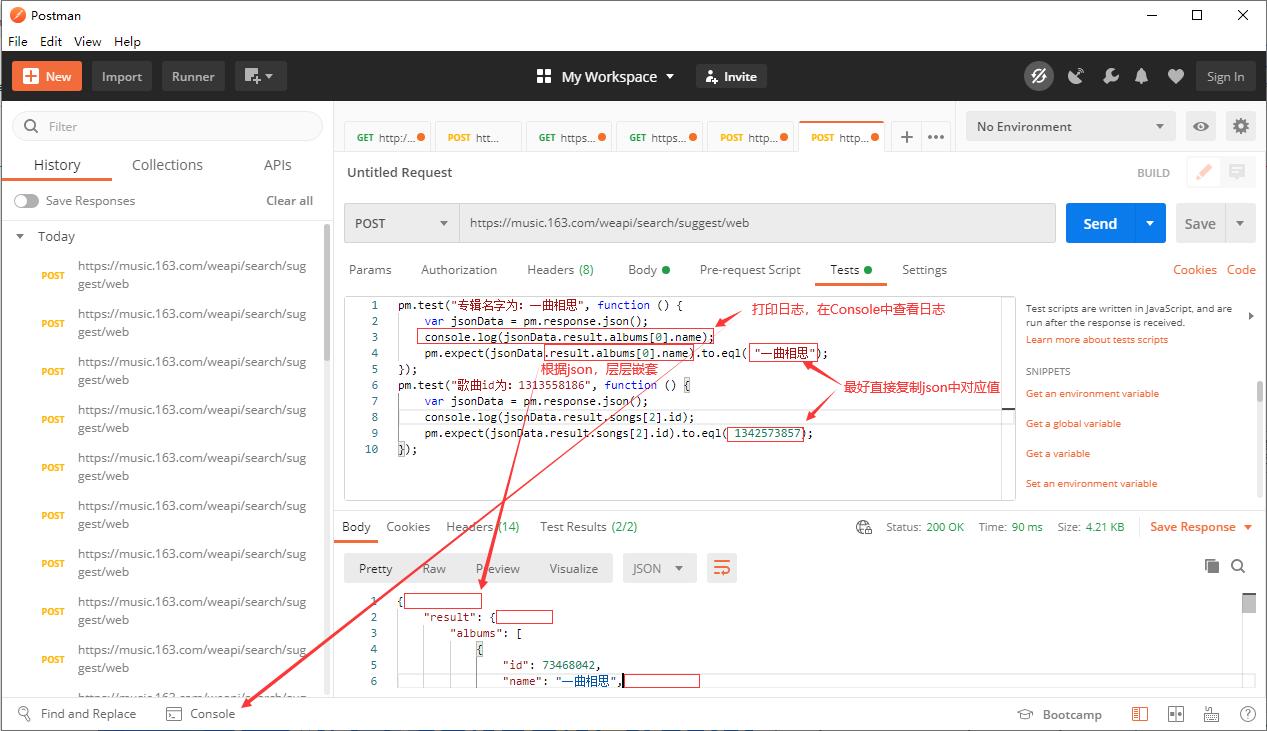
Task: Open the Pre-request Script tab
Action: [x=750, y=270]
